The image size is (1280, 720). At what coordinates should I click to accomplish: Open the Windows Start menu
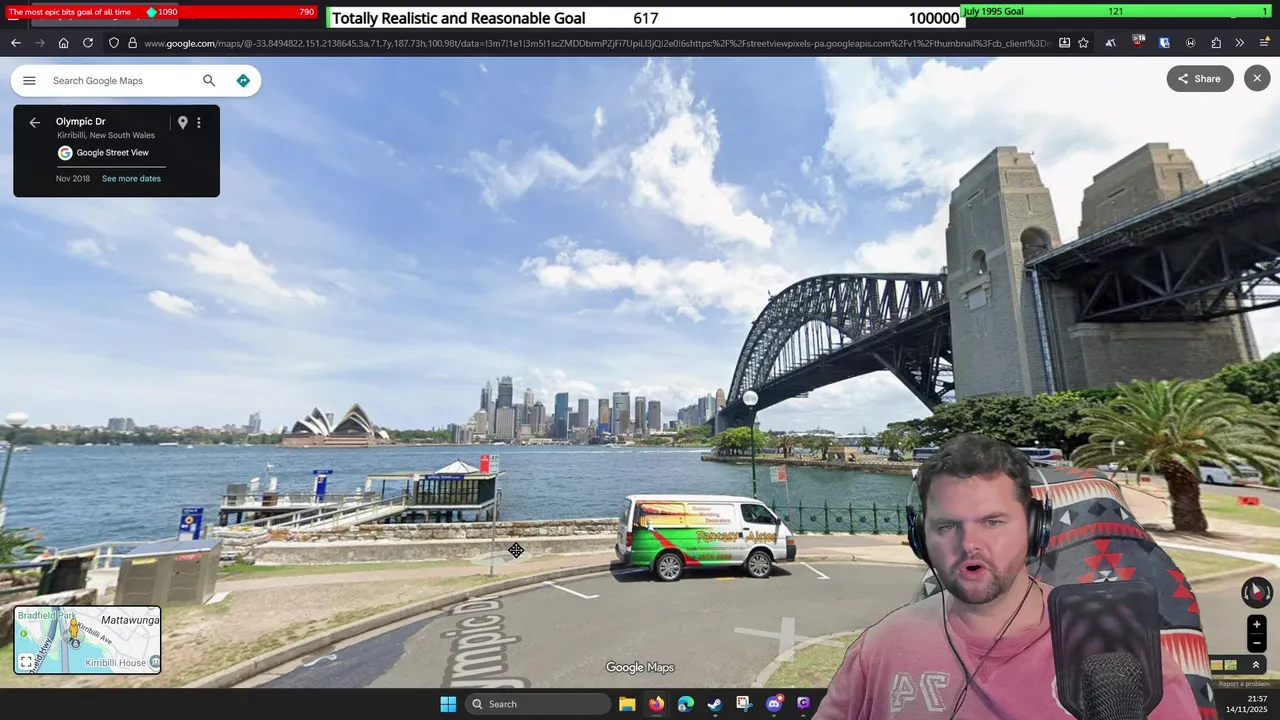click(448, 704)
